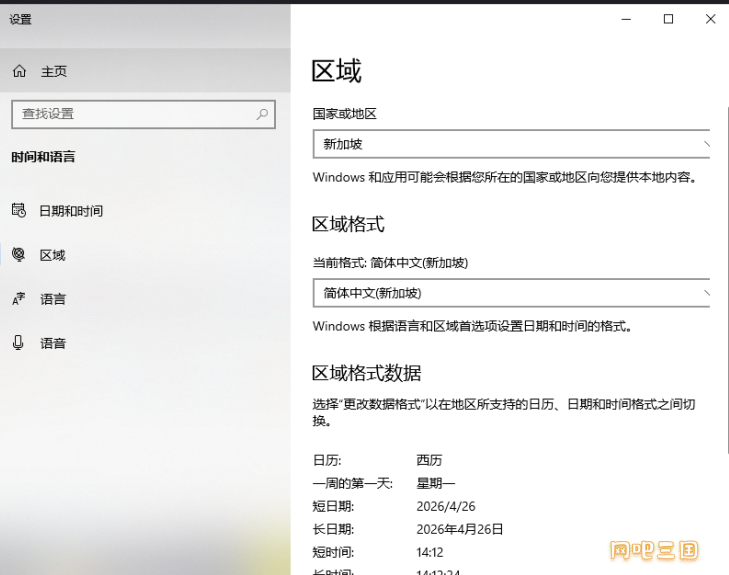Screen dimensions: 729x575
Task: Click the chevron of the 新加坡 country dropdown
Action: pos(707,144)
